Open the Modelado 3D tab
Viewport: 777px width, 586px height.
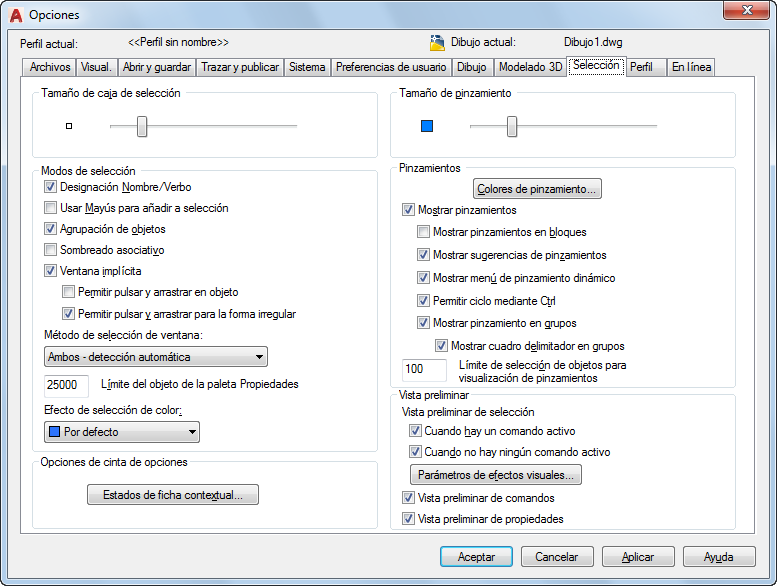click(530, 67)
